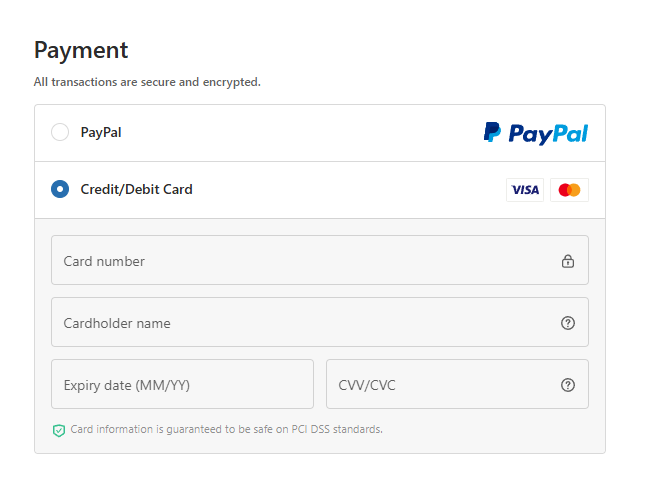Click the green PCI DSS shield icon
Viewport: 661px width, 486px height.
pos(59,430)
